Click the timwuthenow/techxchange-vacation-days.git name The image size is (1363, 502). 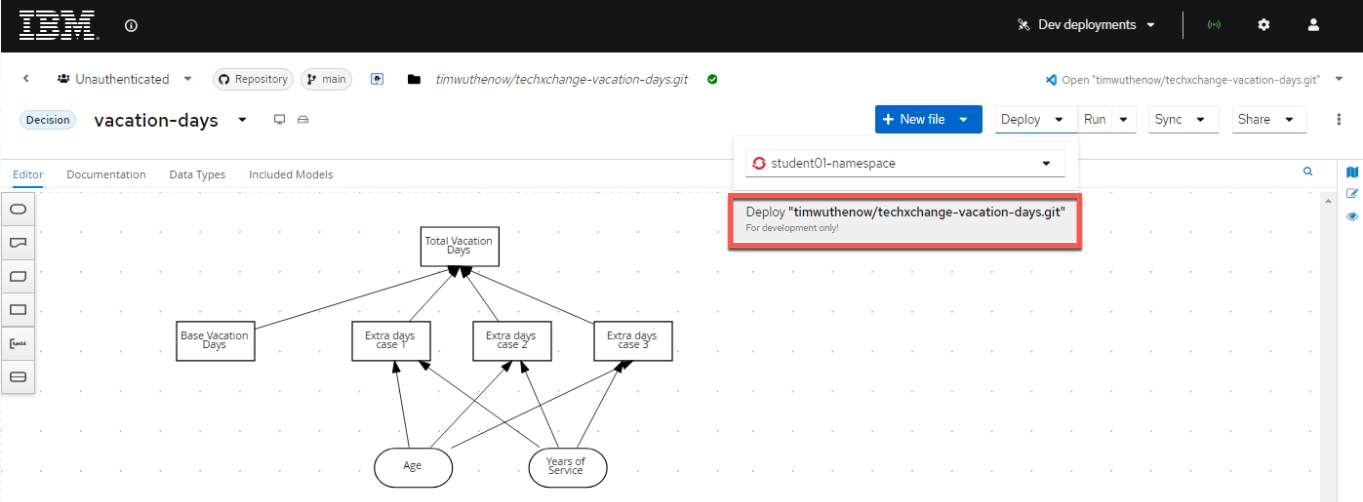pos(562,79)
